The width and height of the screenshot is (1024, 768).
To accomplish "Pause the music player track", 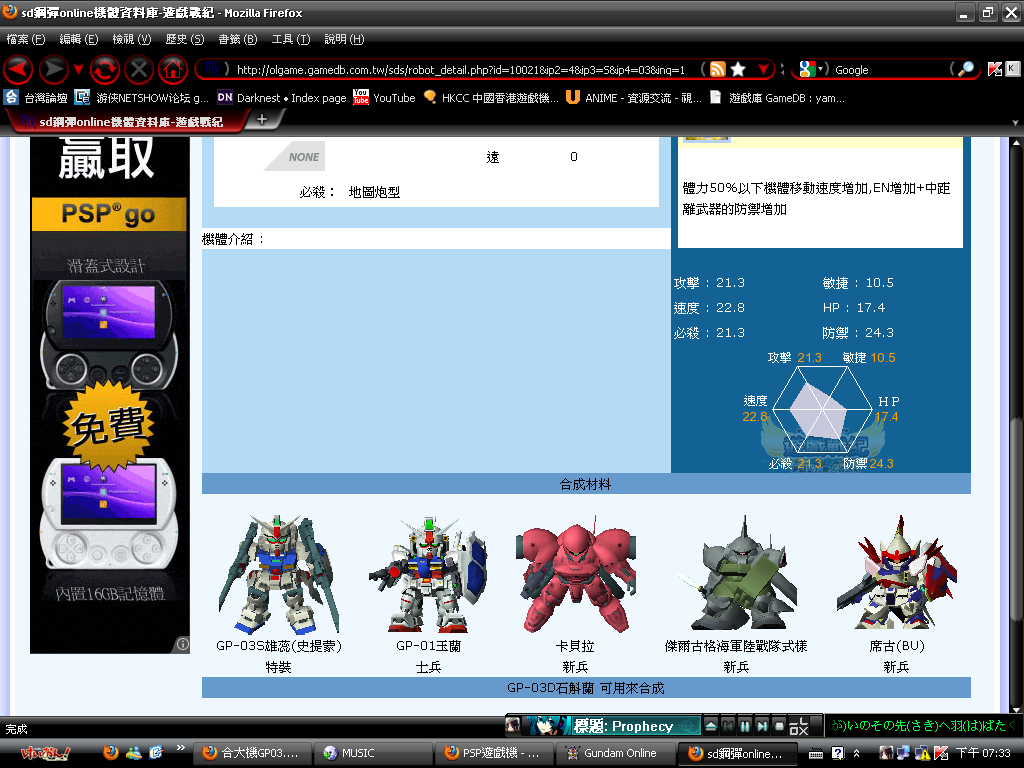I will 745,726.
